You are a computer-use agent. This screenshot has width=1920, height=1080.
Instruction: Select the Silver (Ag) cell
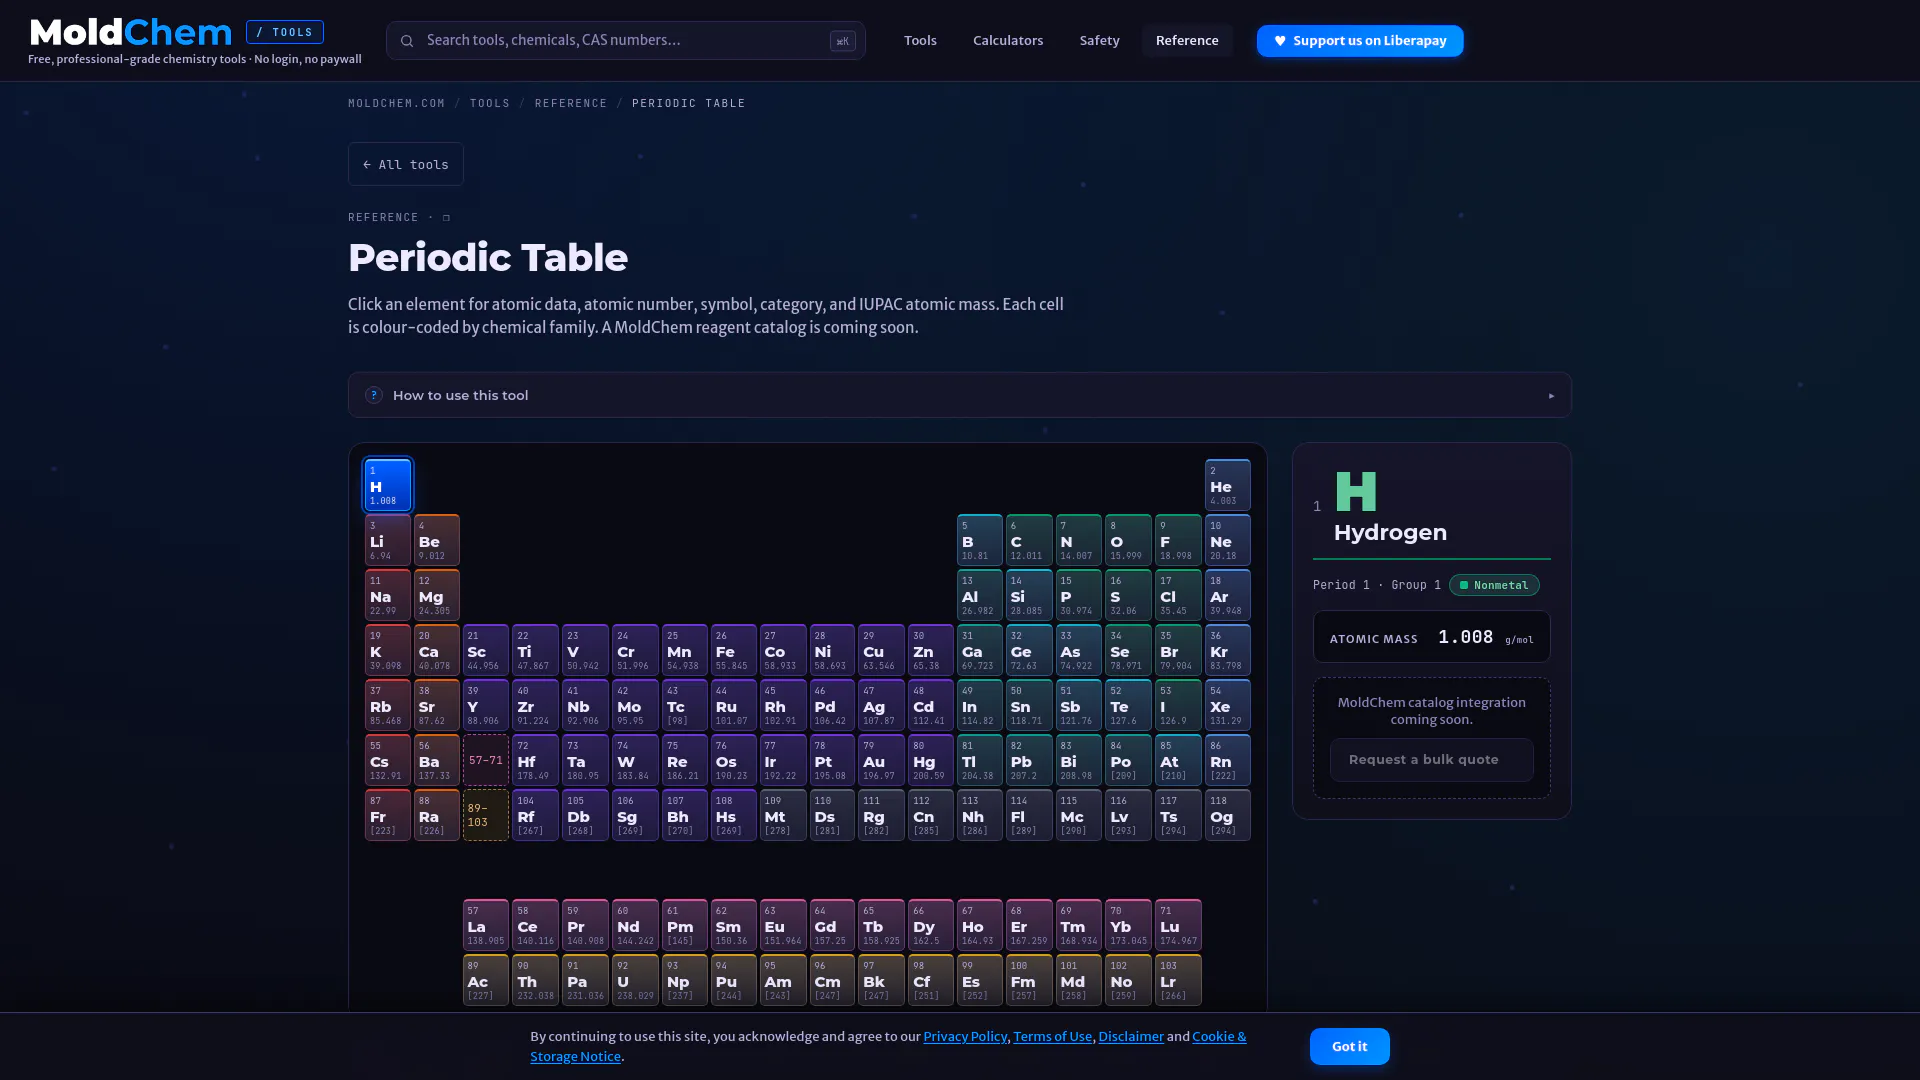pyautogui.click(x=881, y=705)
